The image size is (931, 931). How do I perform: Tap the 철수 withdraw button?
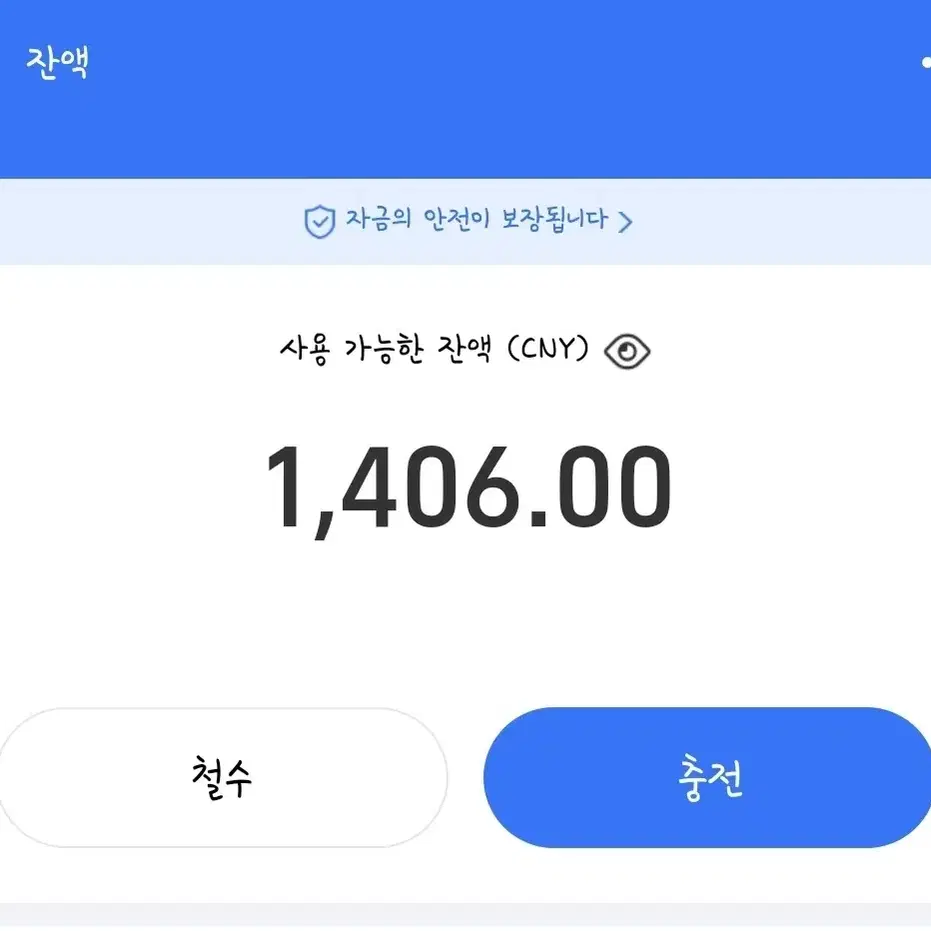click(223, 777)
